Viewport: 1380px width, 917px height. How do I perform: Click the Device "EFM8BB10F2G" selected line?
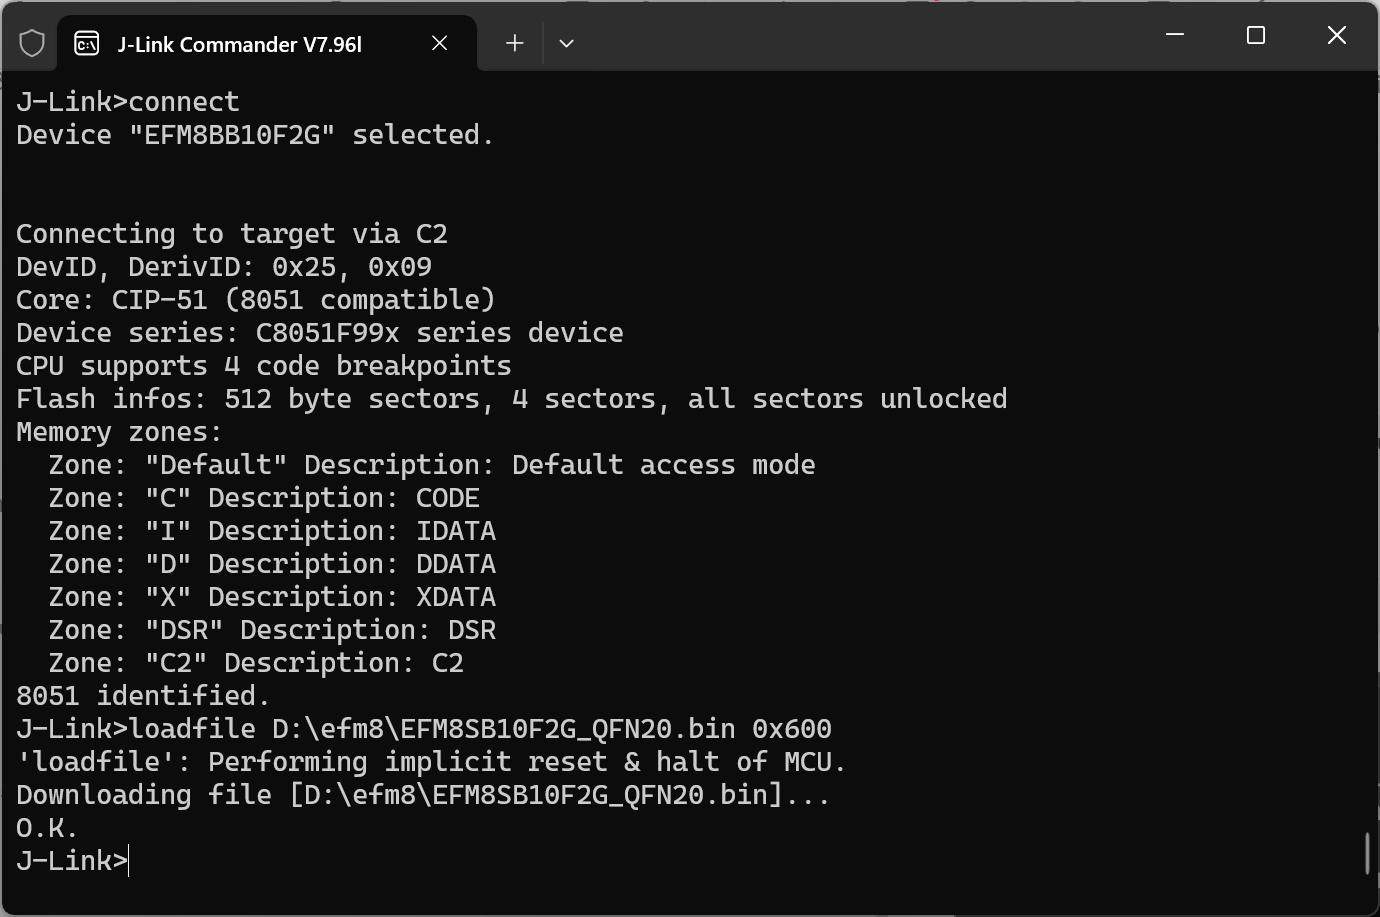pyautogui.click(x=255, y=135)
